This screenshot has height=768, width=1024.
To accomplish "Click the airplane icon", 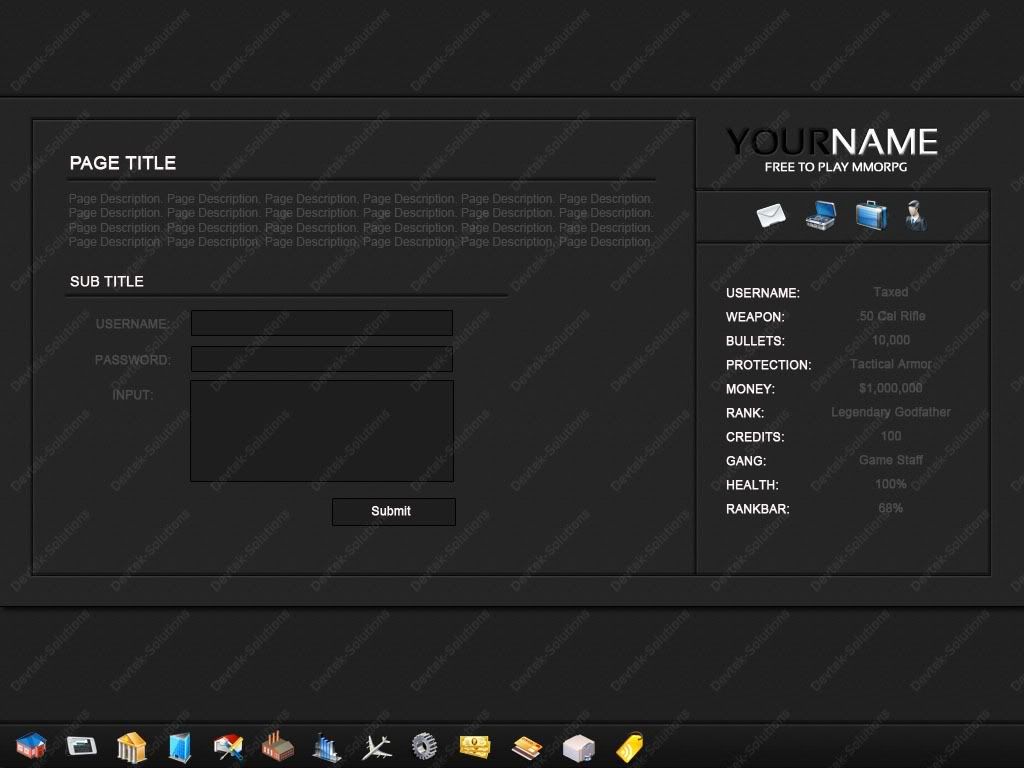I will (376, 746).
